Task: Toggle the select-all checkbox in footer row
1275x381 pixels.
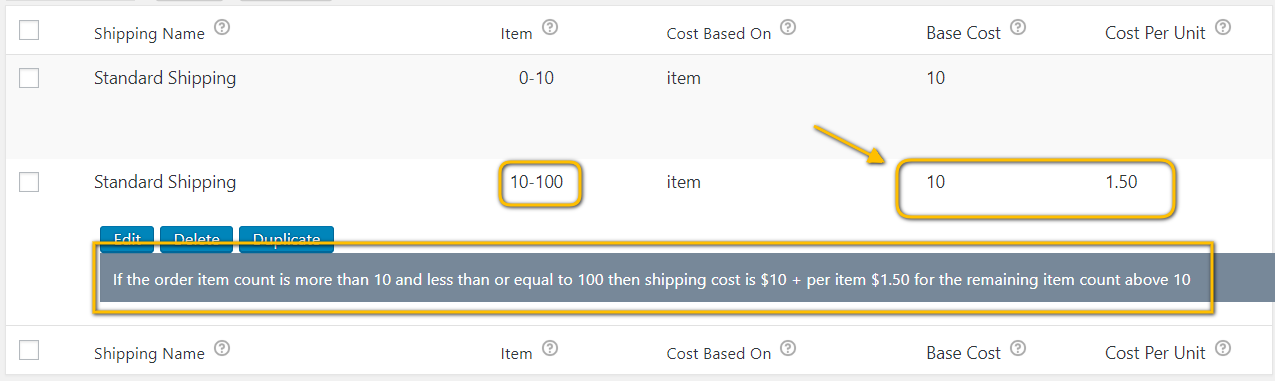Action: 29,351
